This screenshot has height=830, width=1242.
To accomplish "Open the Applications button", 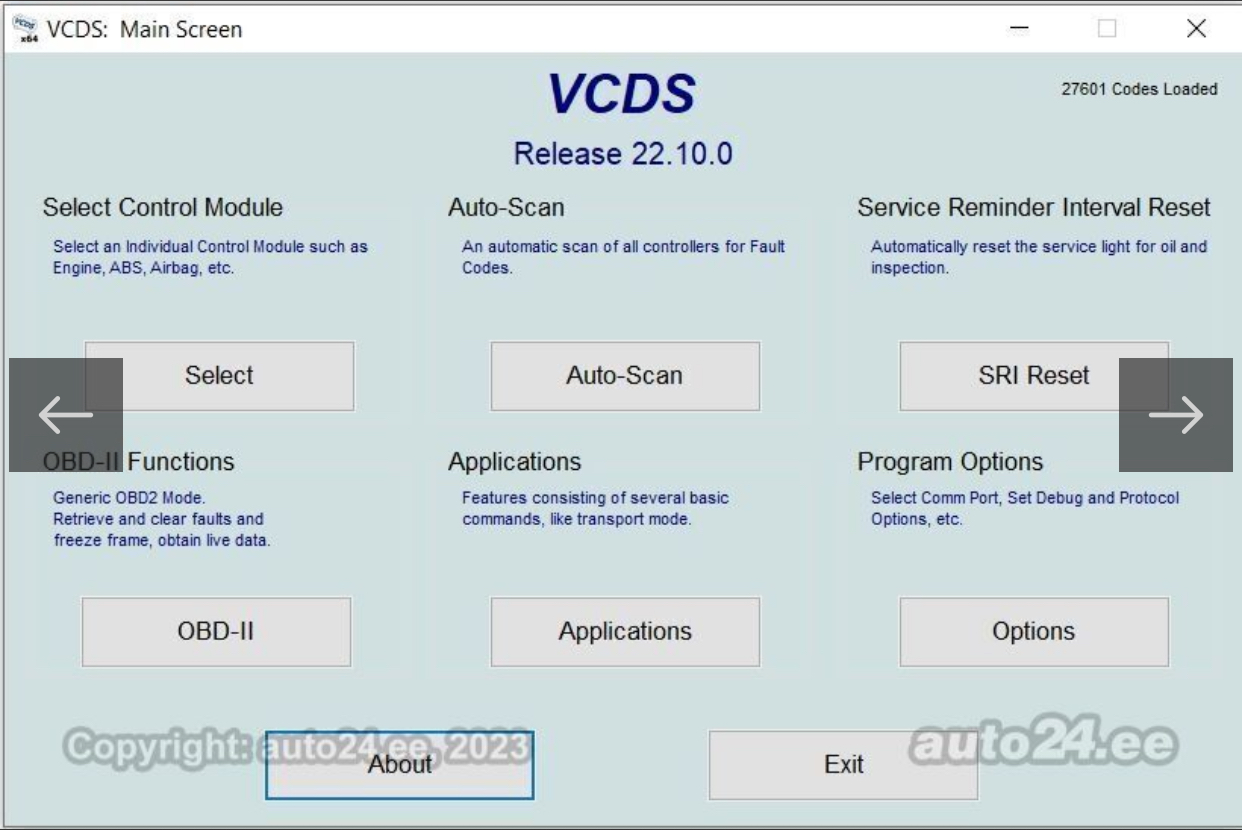I will pyautogui.click(x=625, y=632).
